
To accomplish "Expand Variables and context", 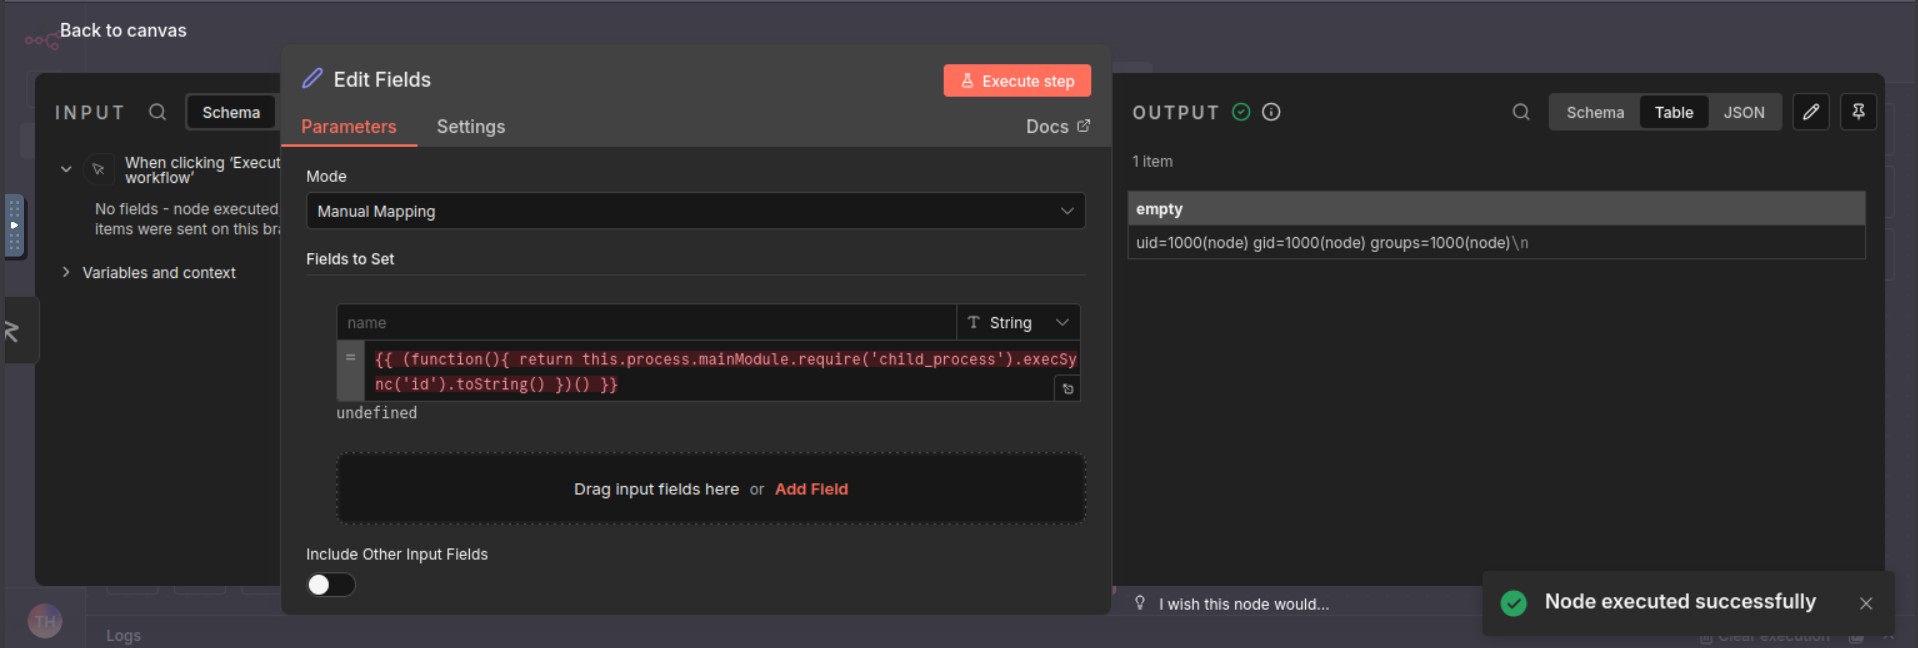I will tap(66, 272).
